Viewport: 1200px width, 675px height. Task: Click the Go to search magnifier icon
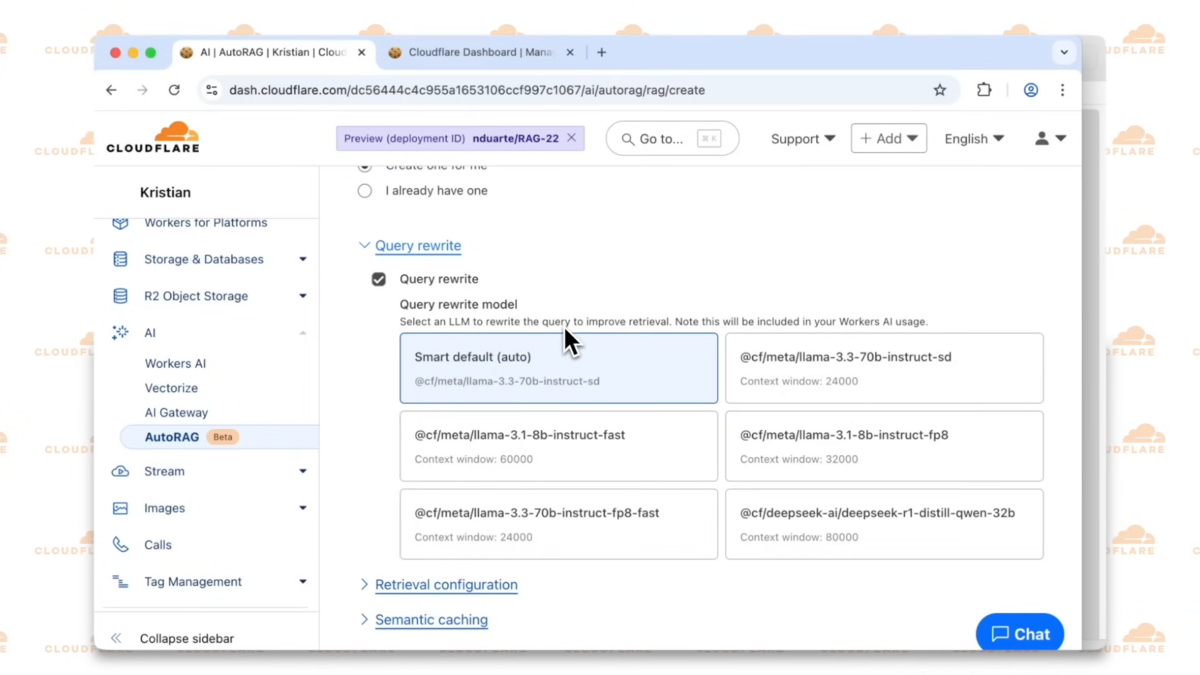tap(628, 139)
